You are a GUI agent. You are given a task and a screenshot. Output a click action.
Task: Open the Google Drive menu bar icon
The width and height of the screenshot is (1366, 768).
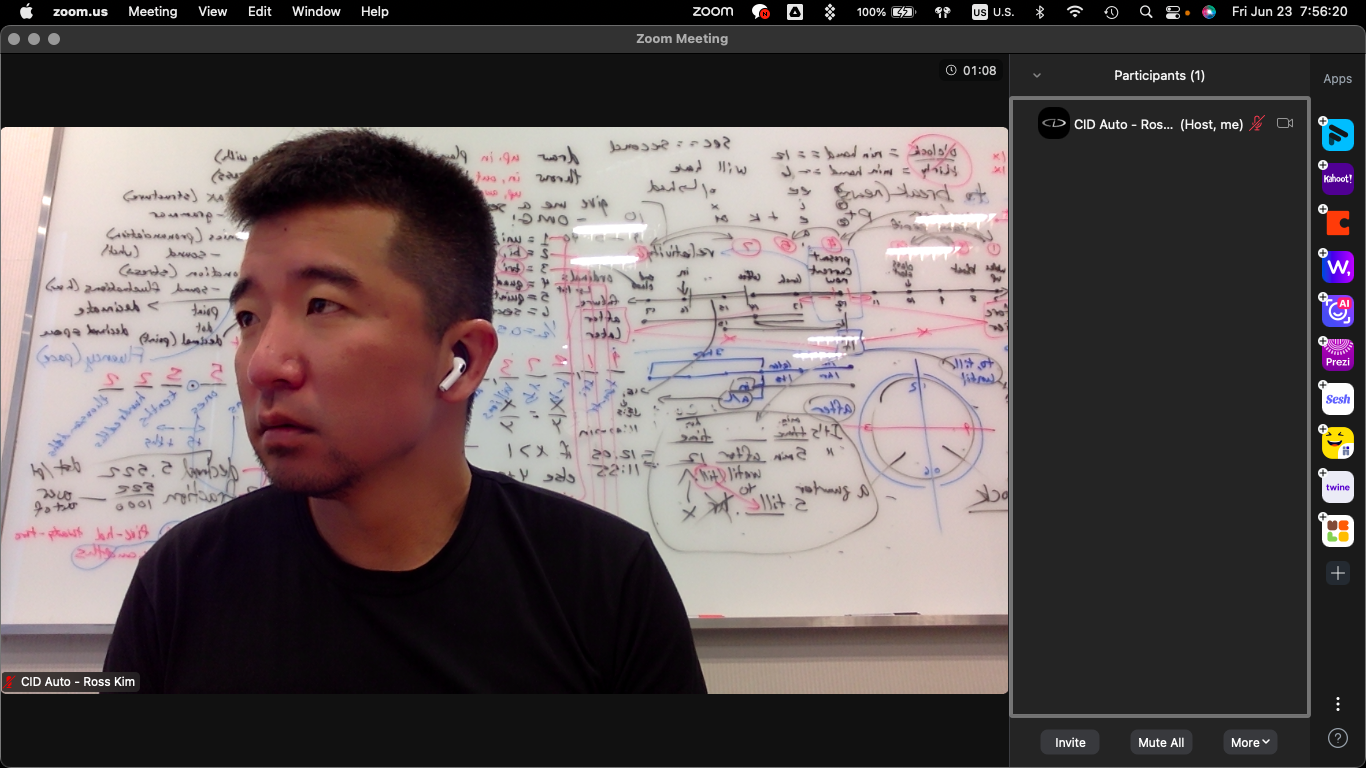click(794, 12)
